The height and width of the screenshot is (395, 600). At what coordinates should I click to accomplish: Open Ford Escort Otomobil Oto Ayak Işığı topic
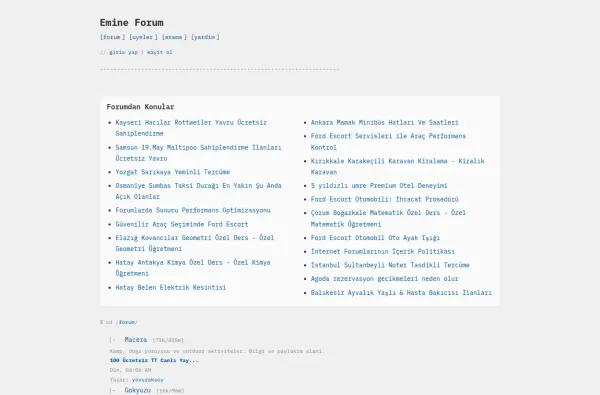pyautogui.click(x=375, y=238)
